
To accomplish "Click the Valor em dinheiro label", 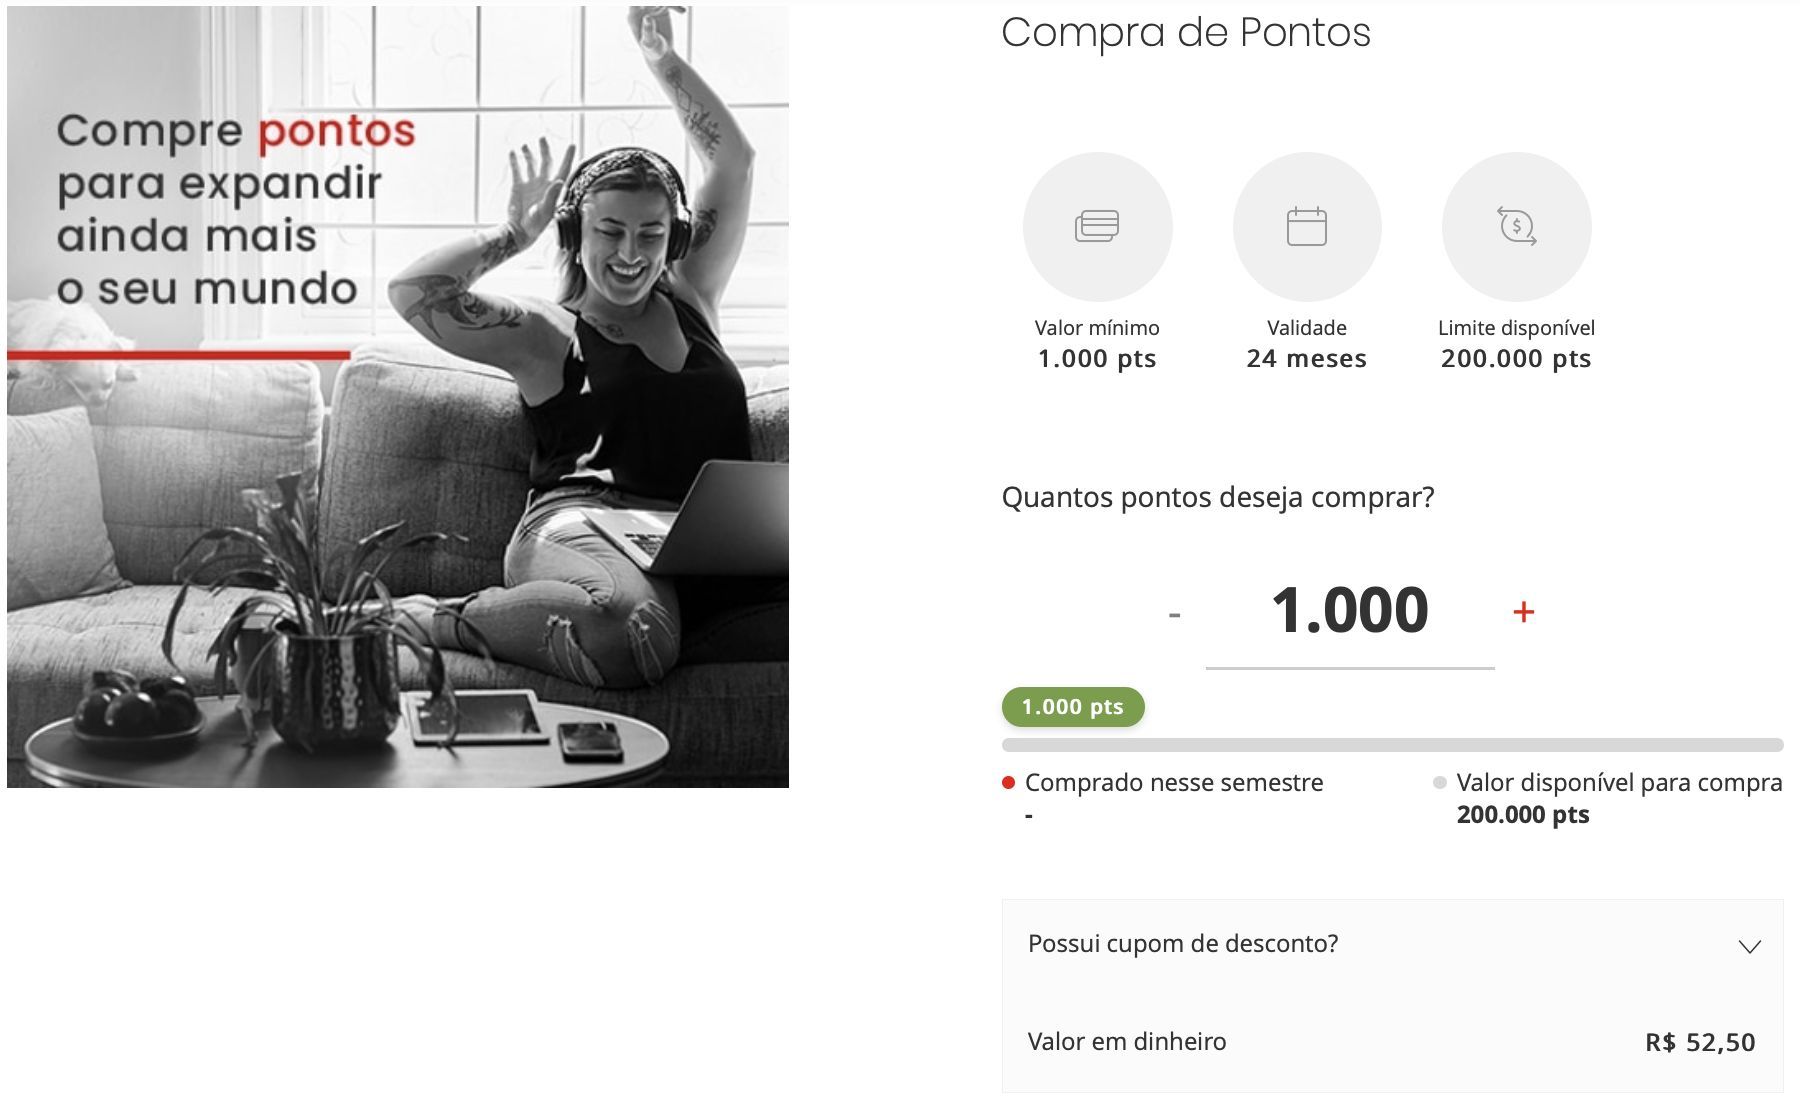I will [1127, 1041].
